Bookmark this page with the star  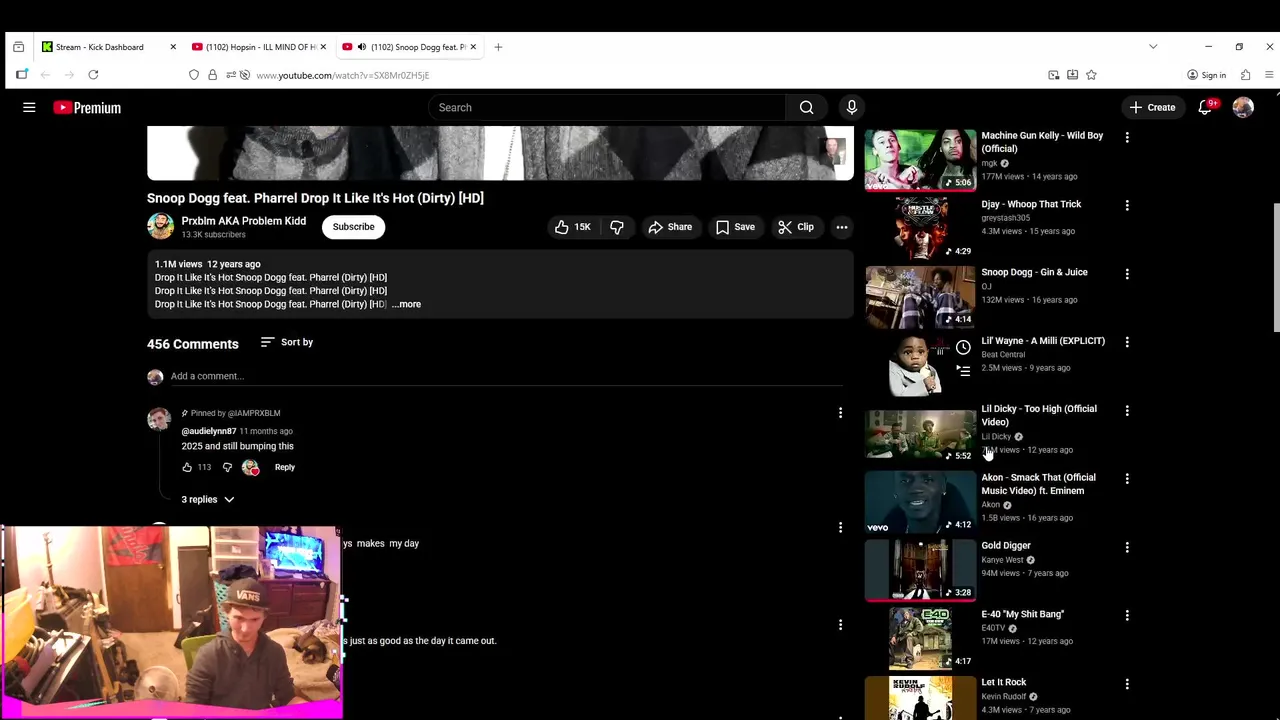coord(1091,75)
